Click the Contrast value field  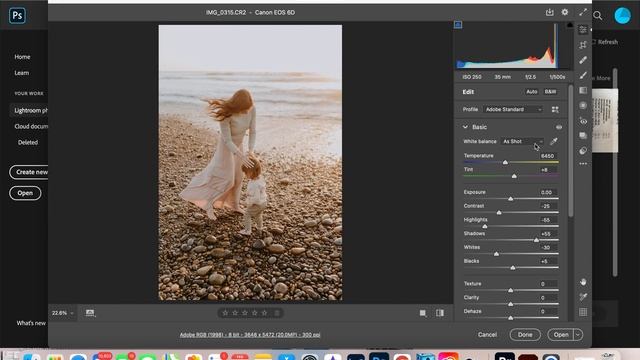(x=547, y=206)
